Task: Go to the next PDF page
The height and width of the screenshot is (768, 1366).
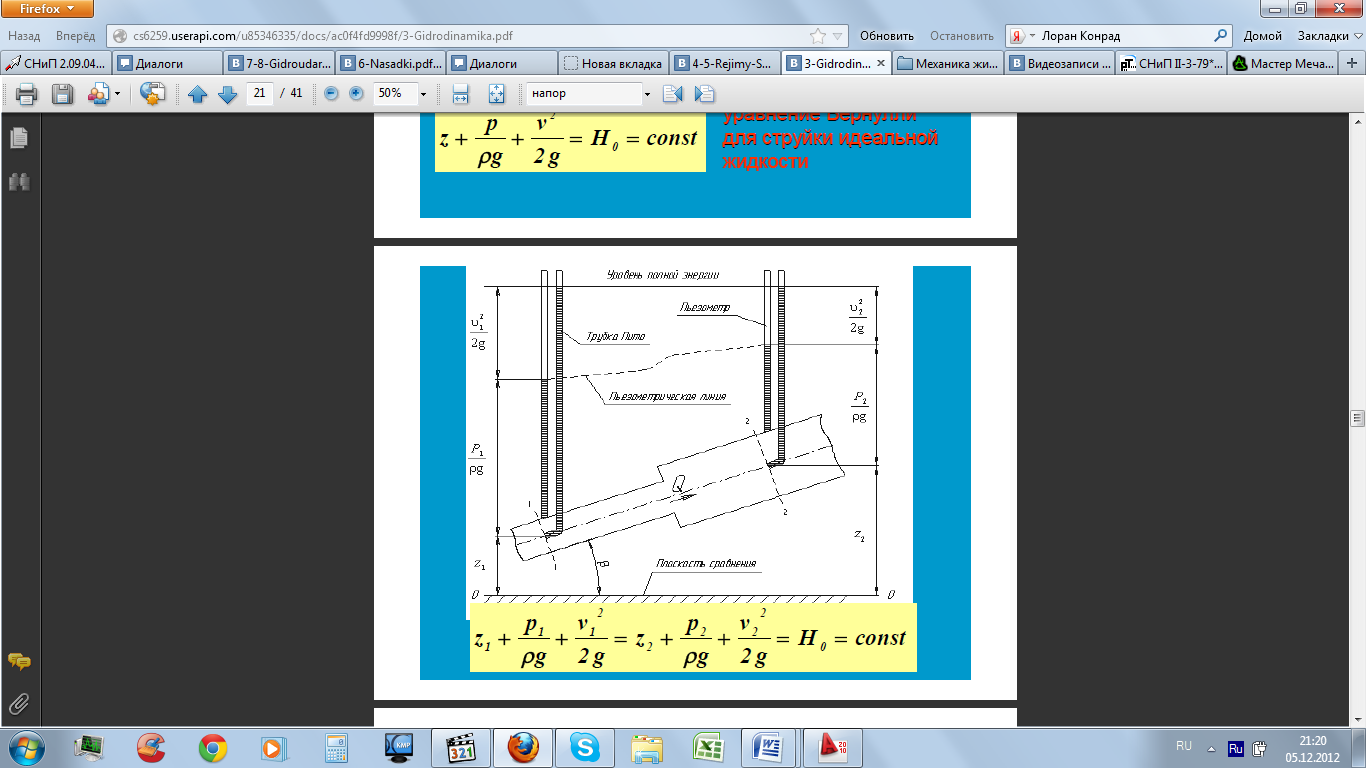Action: [x=227, y=94]
